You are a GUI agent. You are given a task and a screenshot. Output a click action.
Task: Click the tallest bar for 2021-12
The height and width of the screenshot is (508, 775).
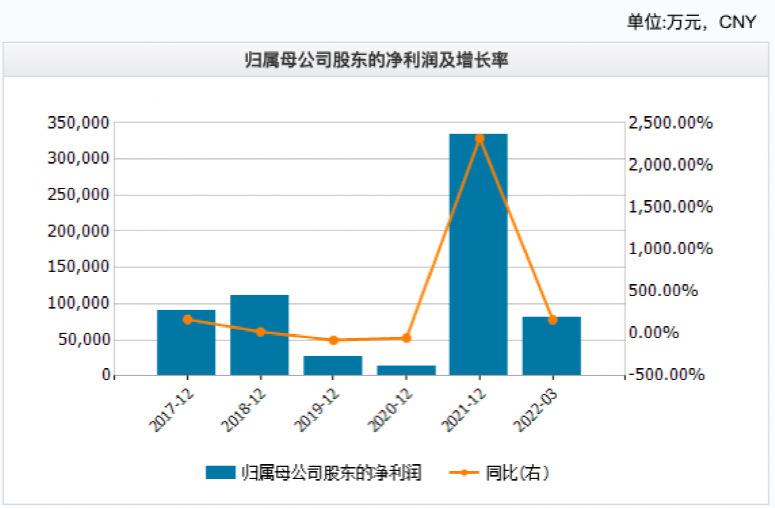pyautogui.click(x=478, y=255)
